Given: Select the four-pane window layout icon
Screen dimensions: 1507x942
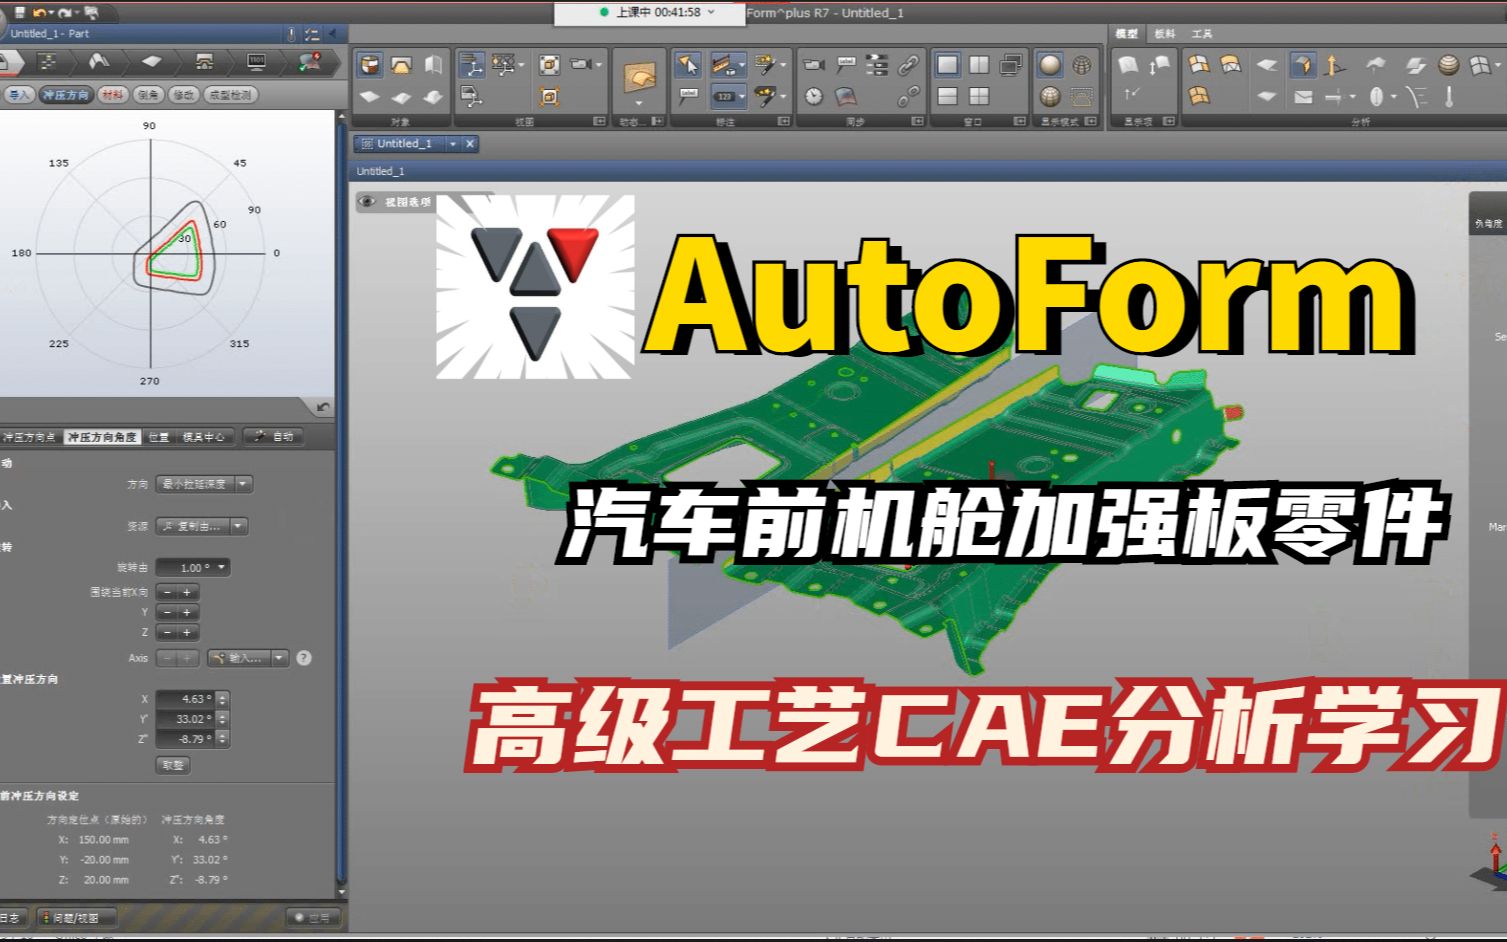Looking at the screenshot, I should [979, 97].
